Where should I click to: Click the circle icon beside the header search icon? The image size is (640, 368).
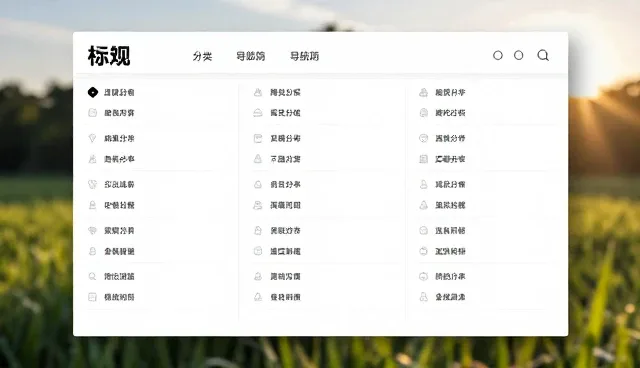click(x=518, y=55)
